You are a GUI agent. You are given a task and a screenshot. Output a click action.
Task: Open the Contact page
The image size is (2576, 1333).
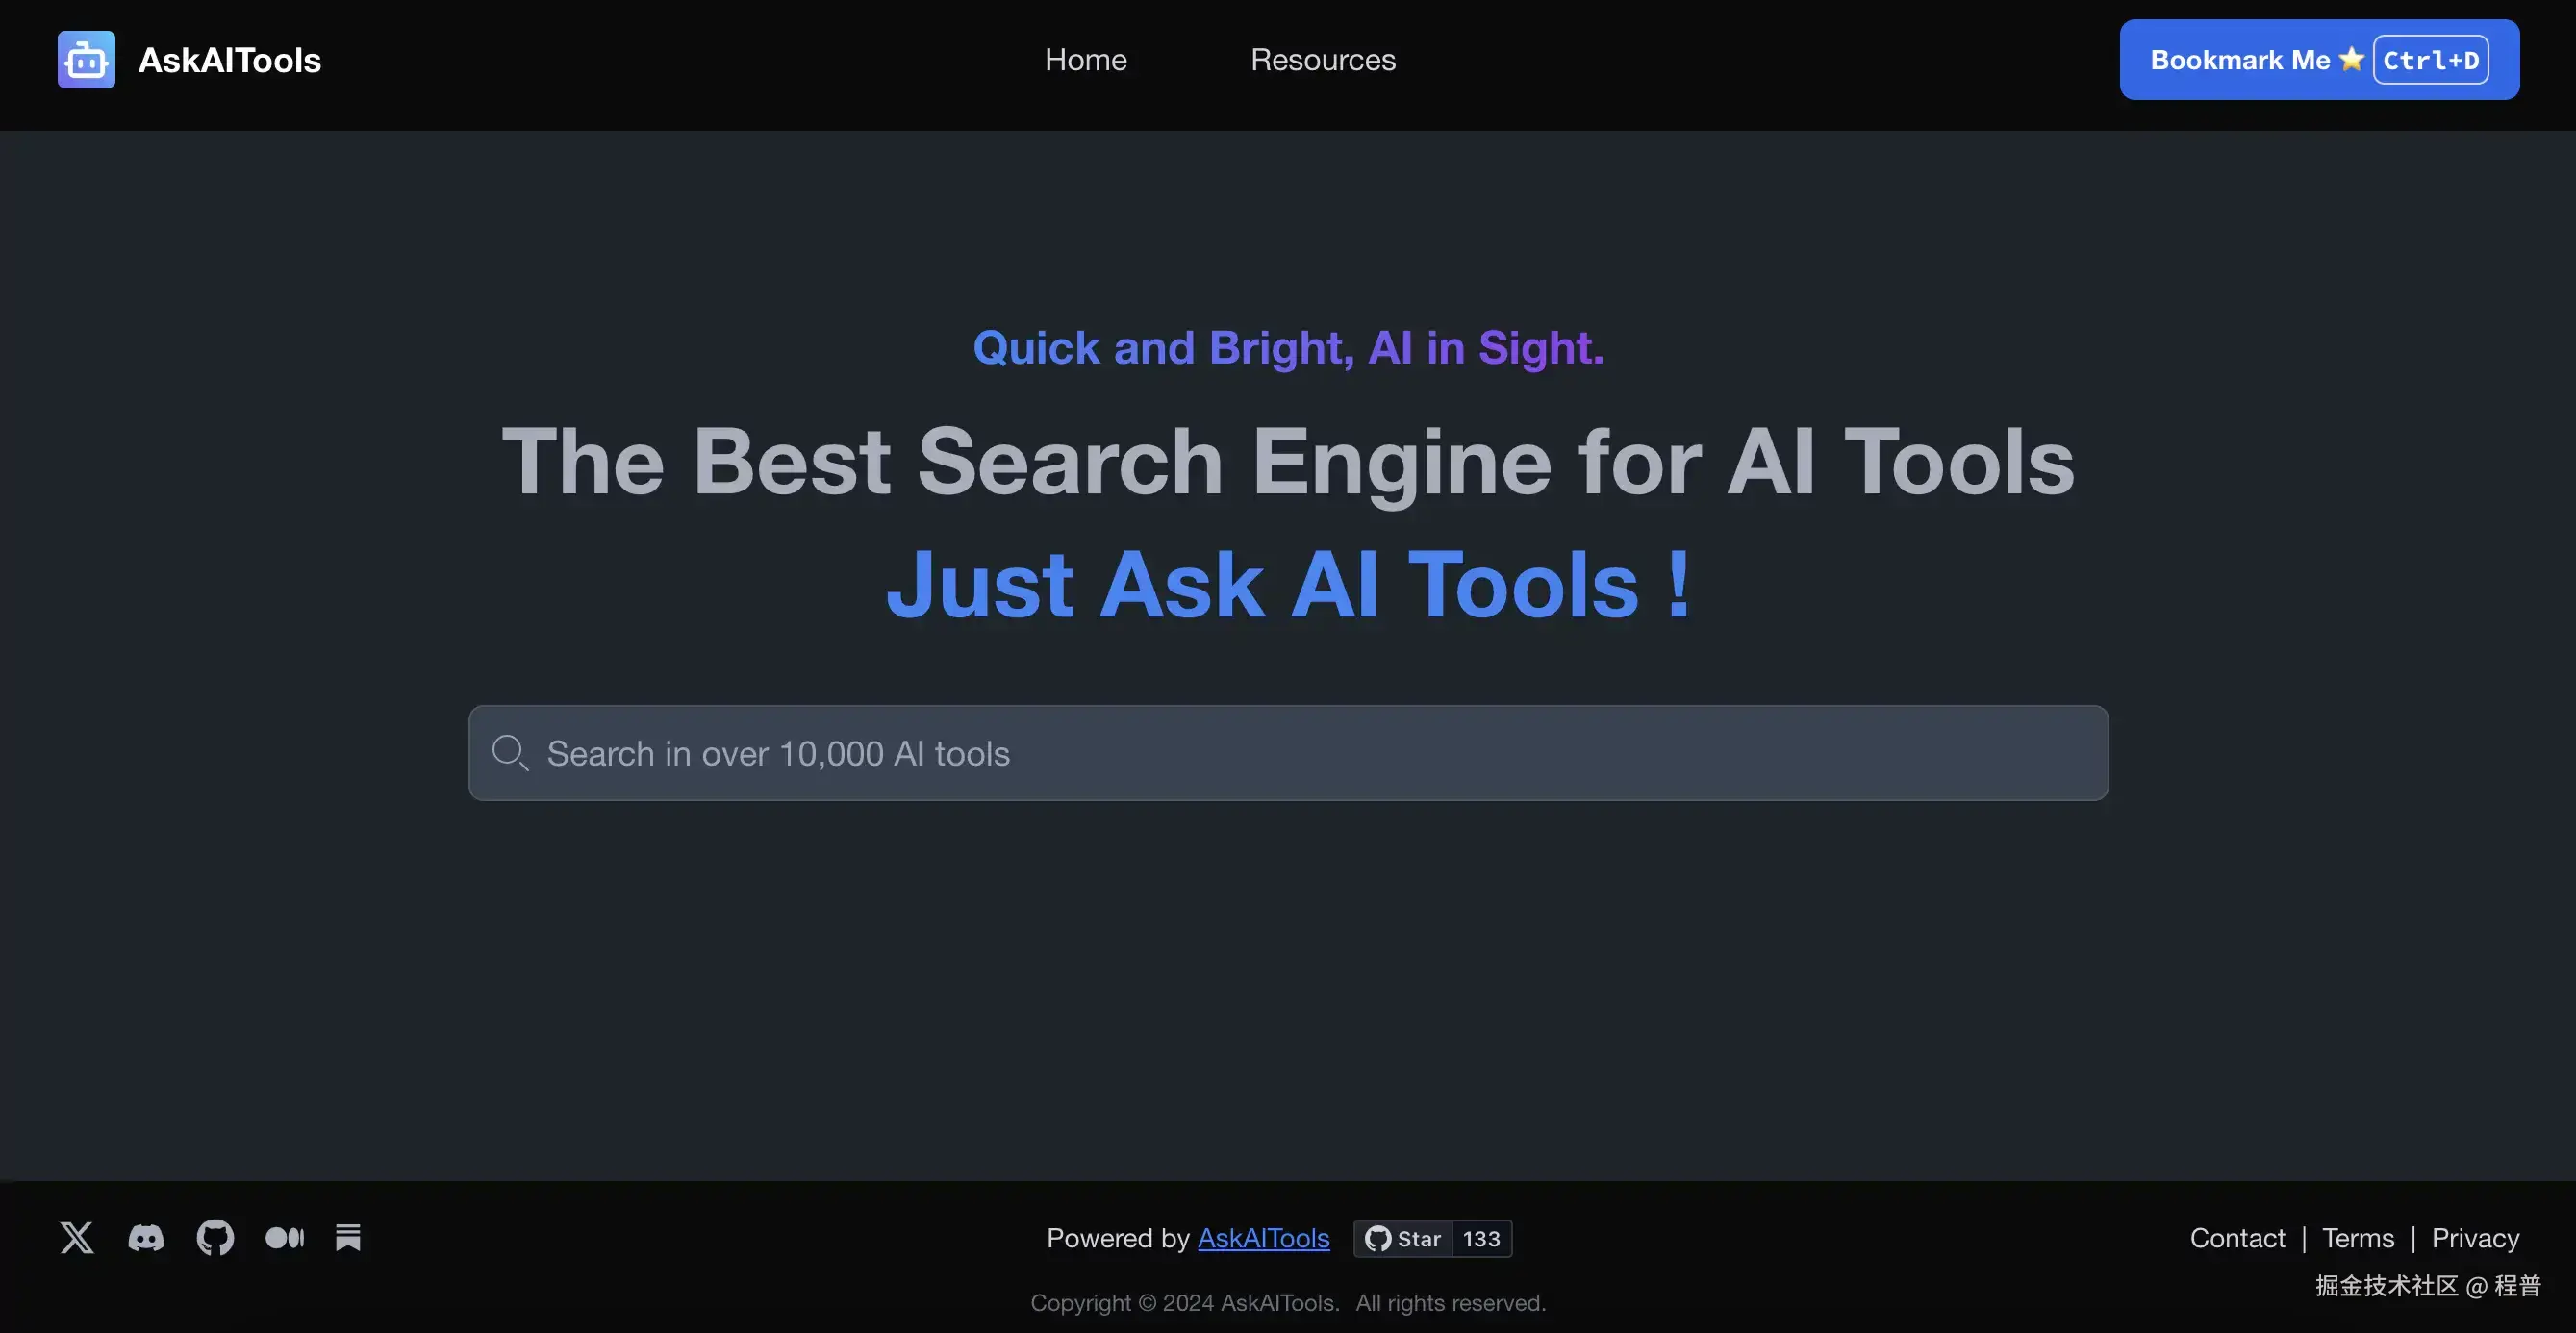tap(2238, 1238)
